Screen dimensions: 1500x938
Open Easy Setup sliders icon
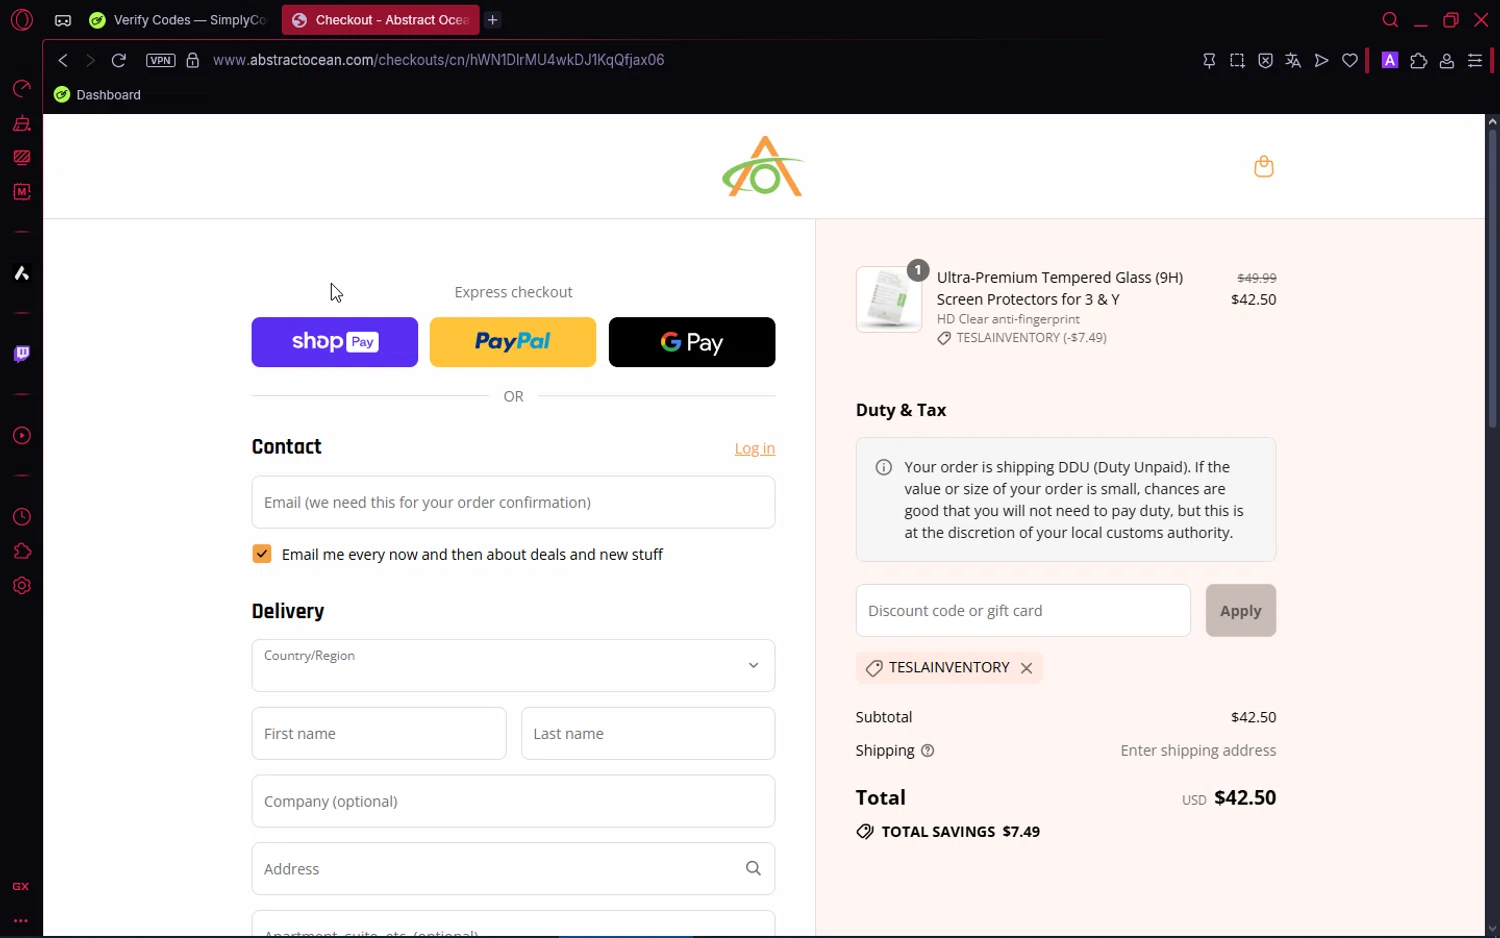[1475, 61]
